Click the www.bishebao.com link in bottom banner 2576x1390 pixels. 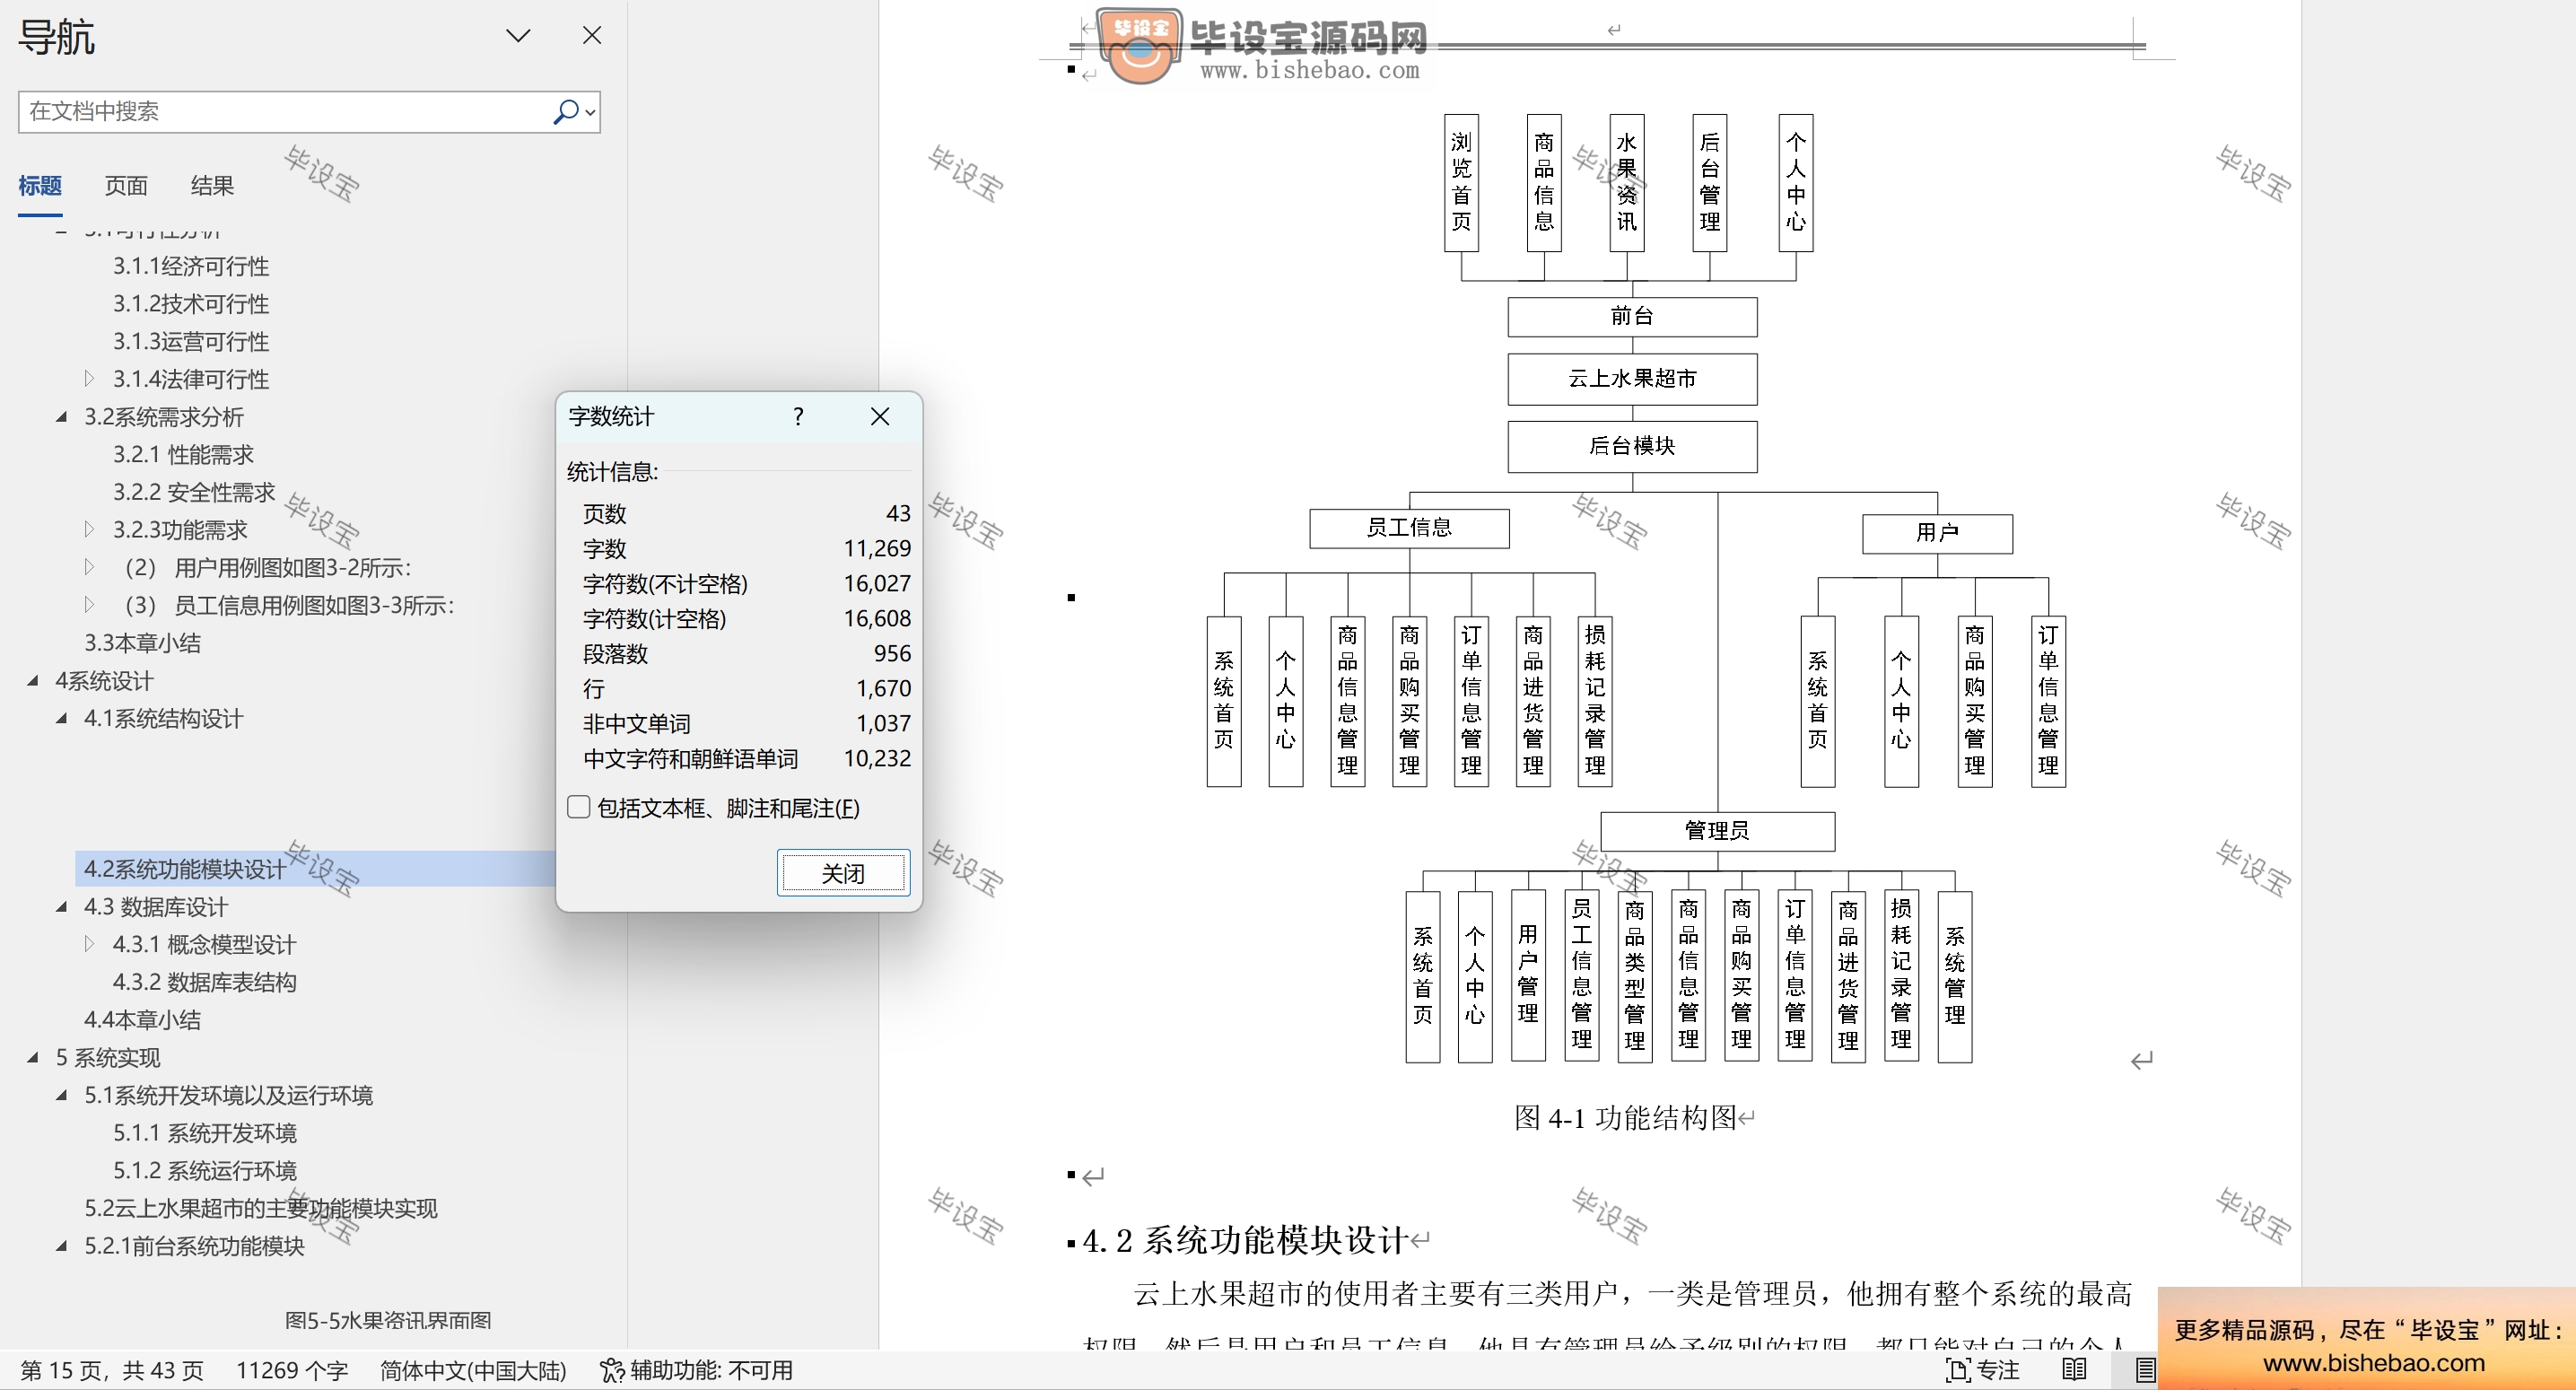click(2374, 1363)
